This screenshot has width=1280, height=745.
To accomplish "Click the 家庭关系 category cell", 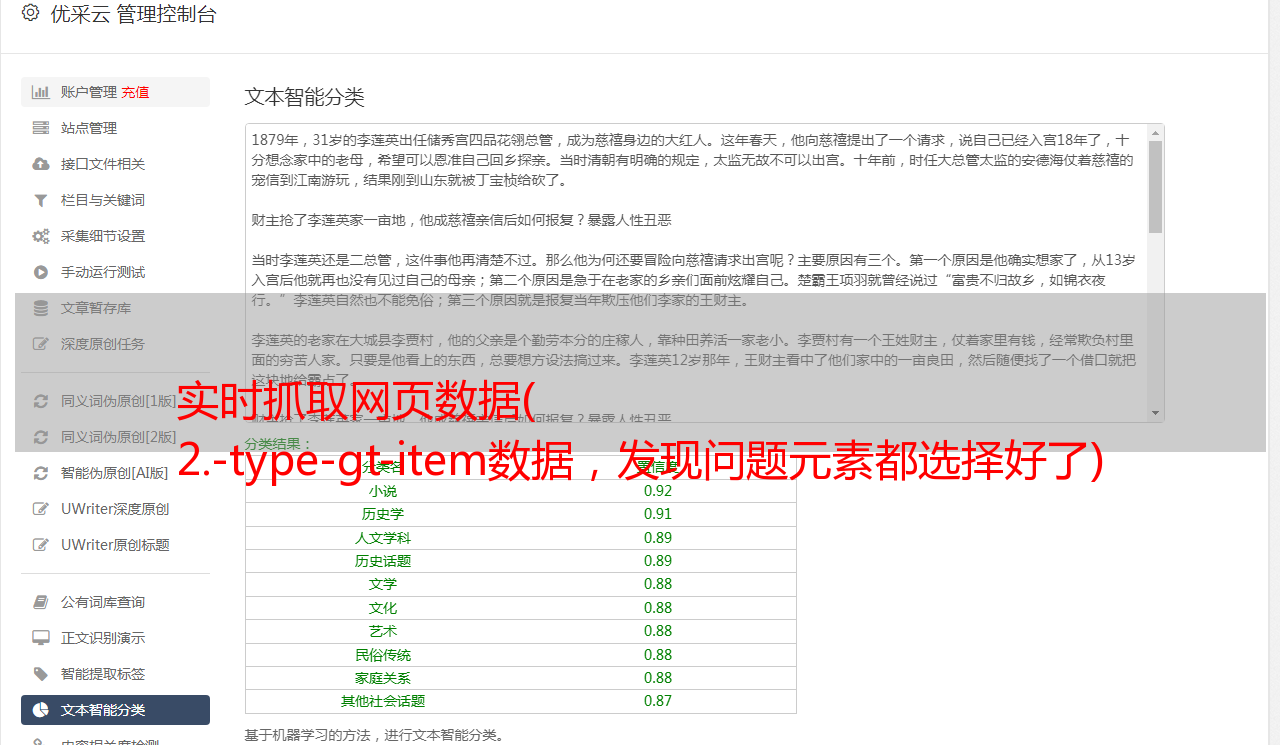I will pos(383,678).
